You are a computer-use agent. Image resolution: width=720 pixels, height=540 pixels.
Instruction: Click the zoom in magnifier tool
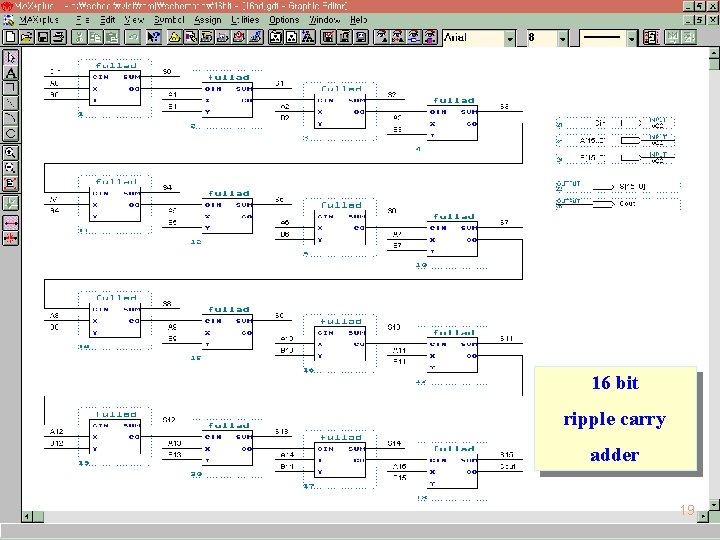point(11,152)
